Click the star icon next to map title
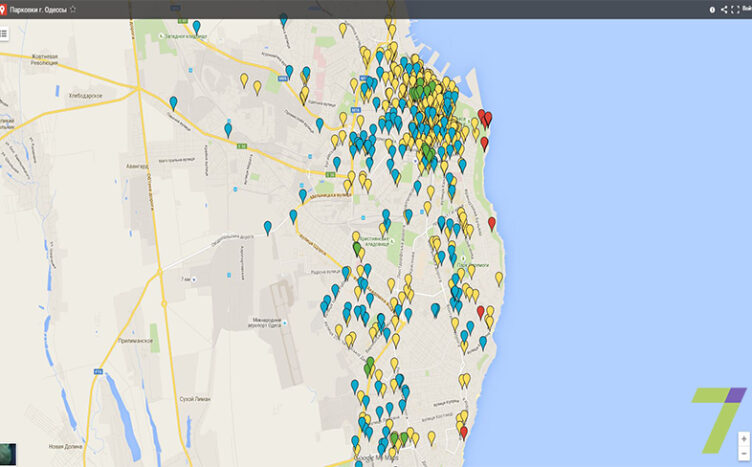Image resolution: width=752 pixels, height=467 pixels. point(73,9)
